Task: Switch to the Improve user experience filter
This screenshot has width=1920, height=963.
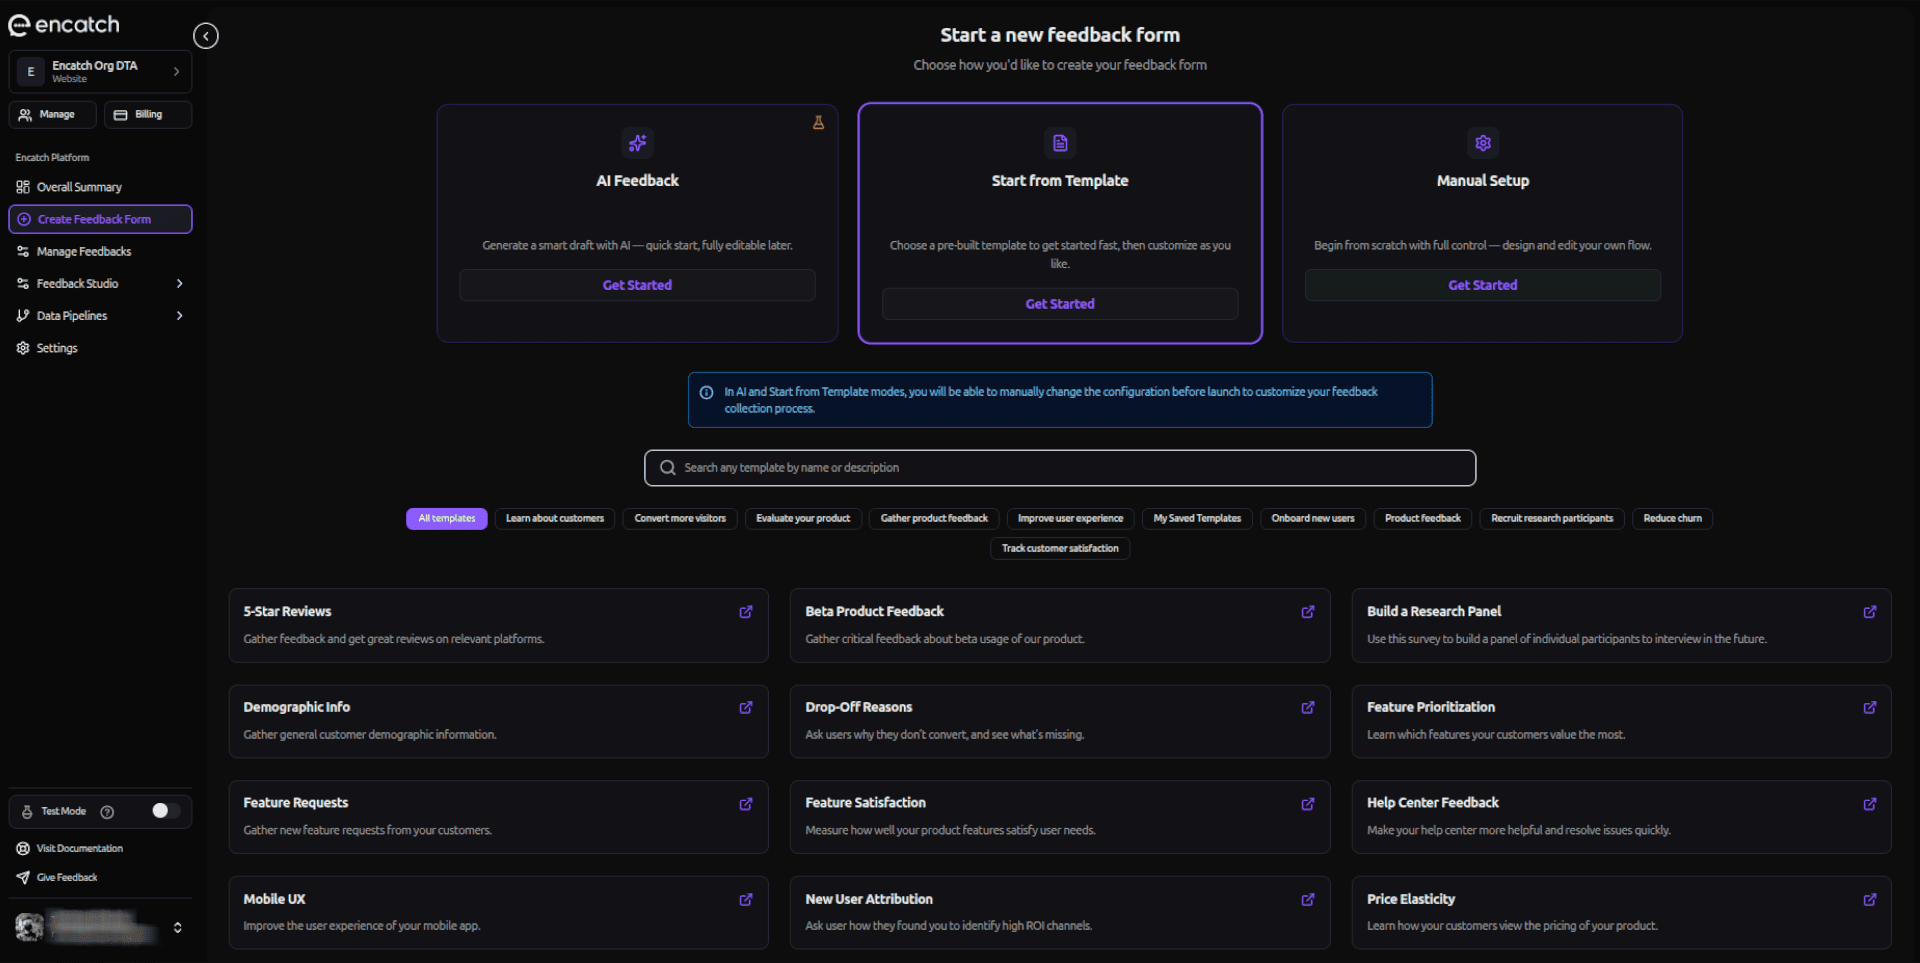Action: [x=1069, y=518]
